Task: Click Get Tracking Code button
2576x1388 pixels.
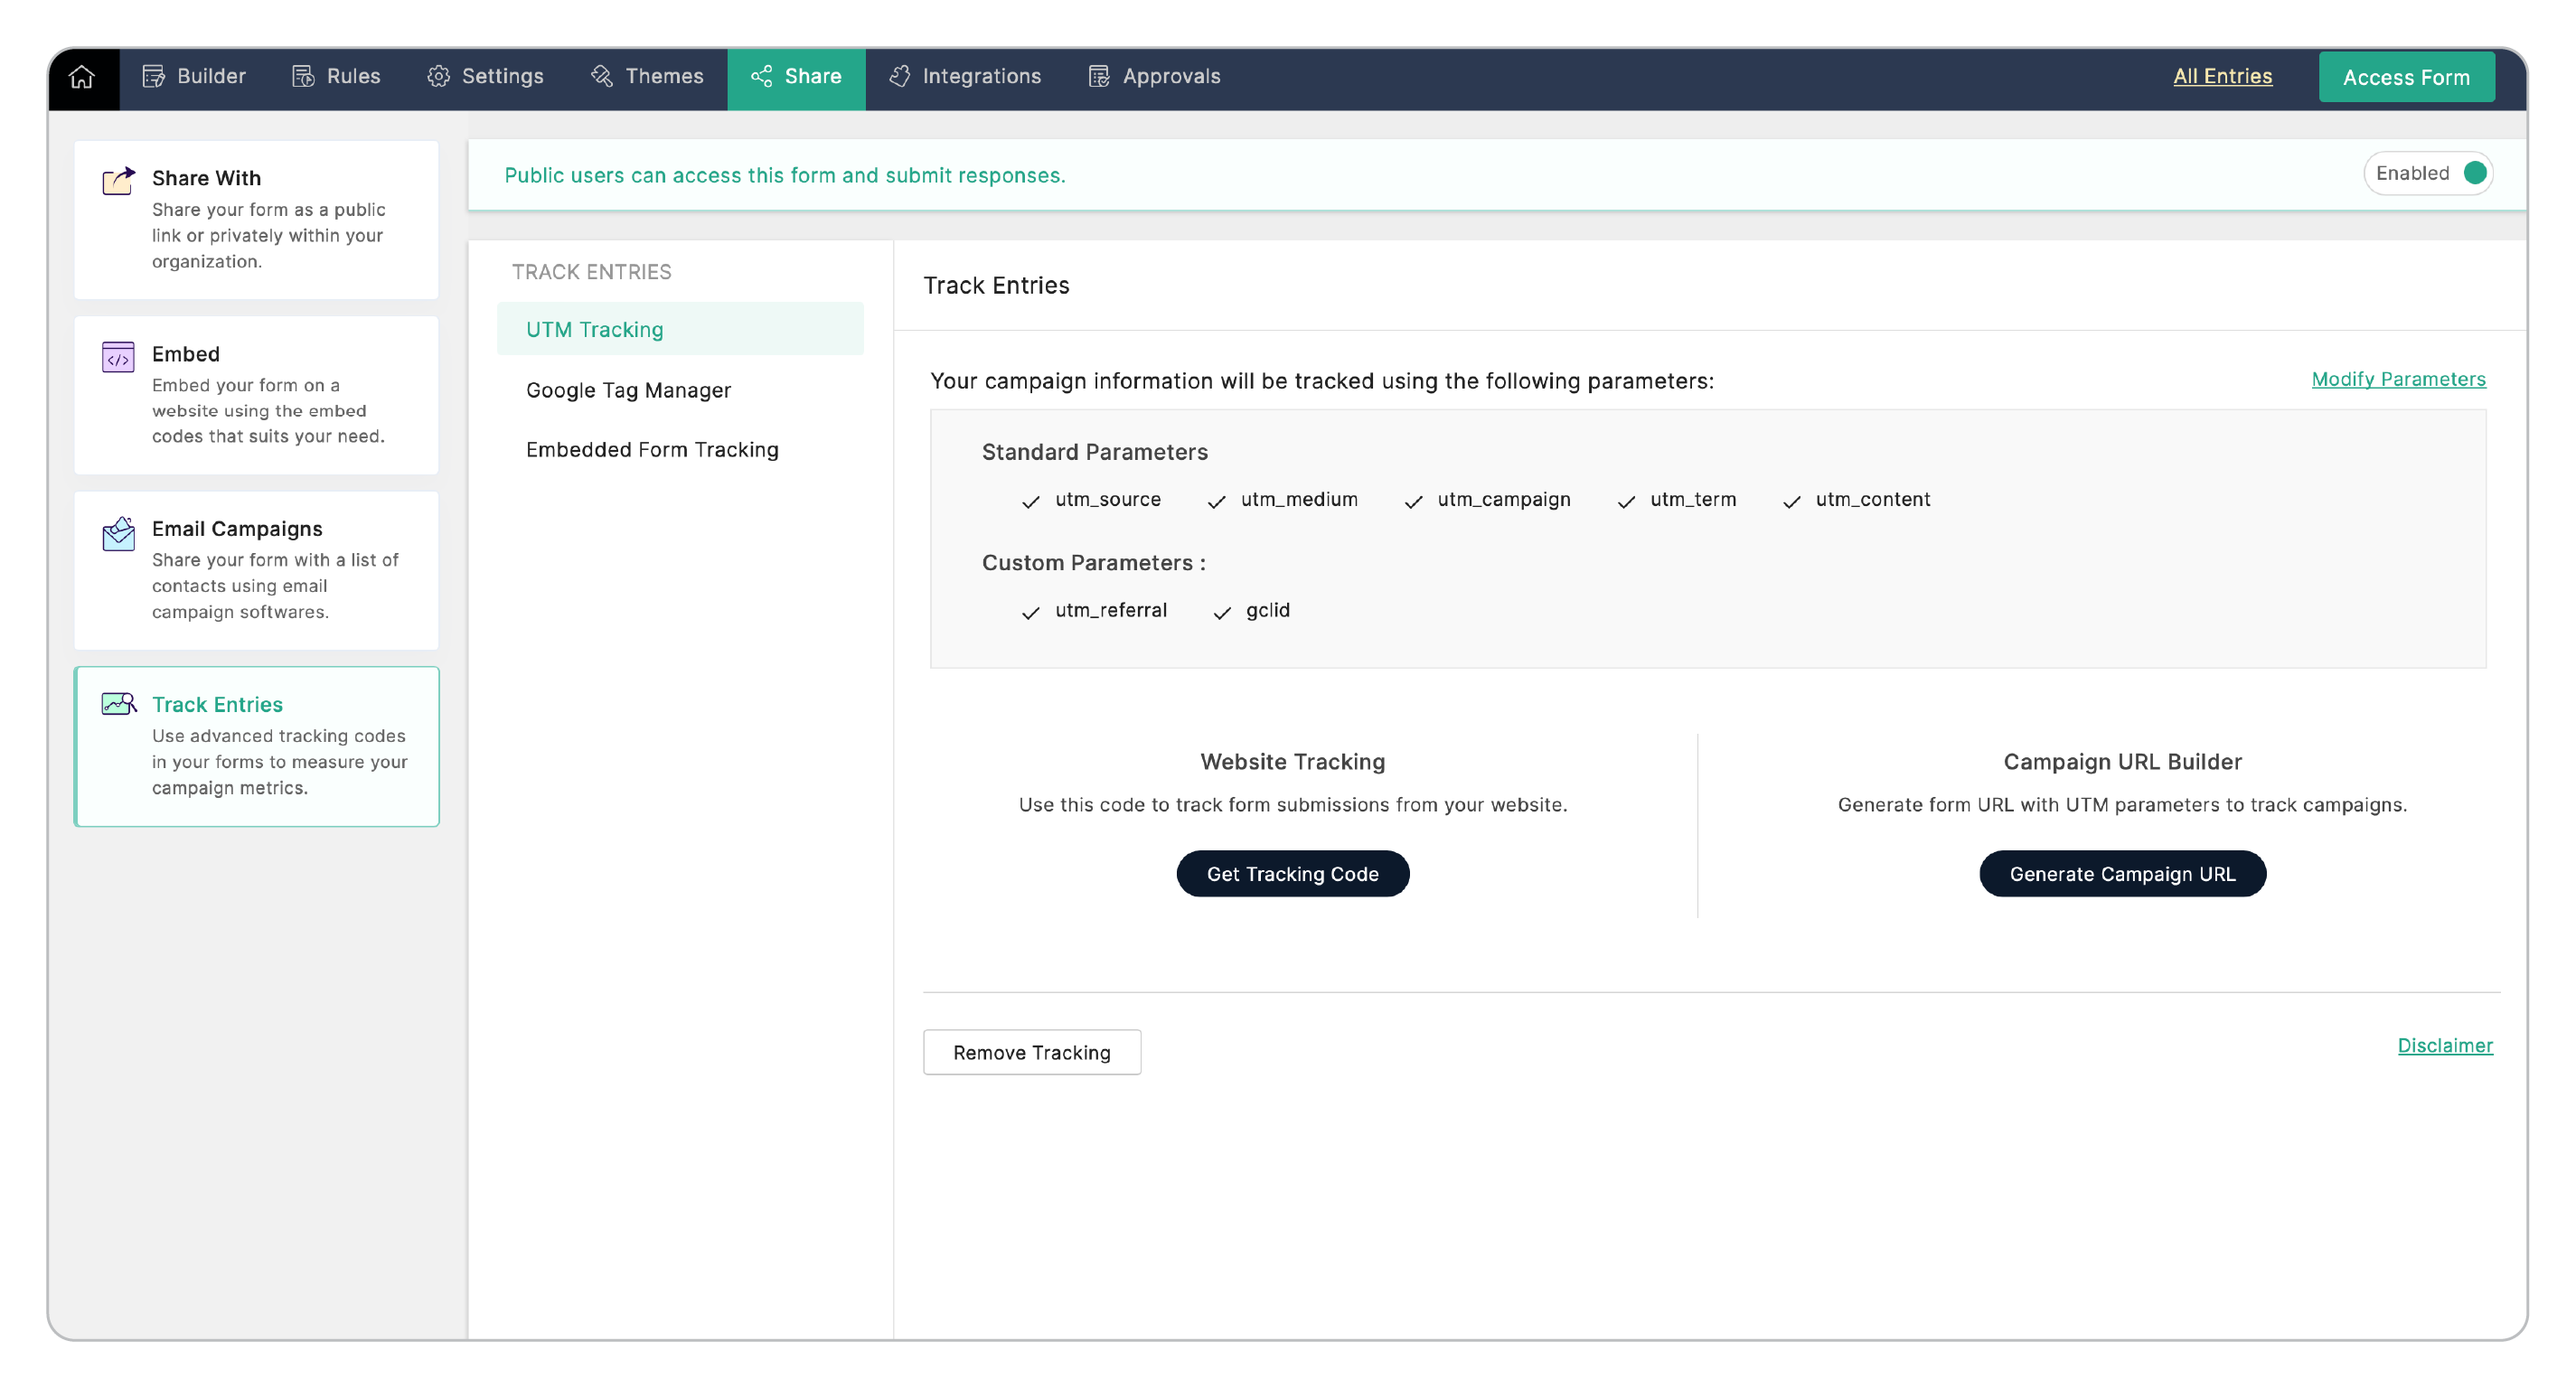Action: coord(1292,874)
